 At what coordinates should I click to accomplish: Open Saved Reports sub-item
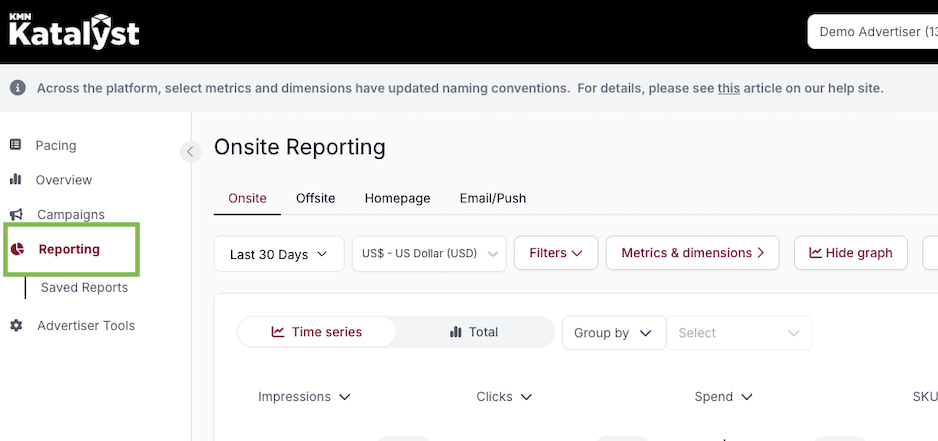pos(84,287)
